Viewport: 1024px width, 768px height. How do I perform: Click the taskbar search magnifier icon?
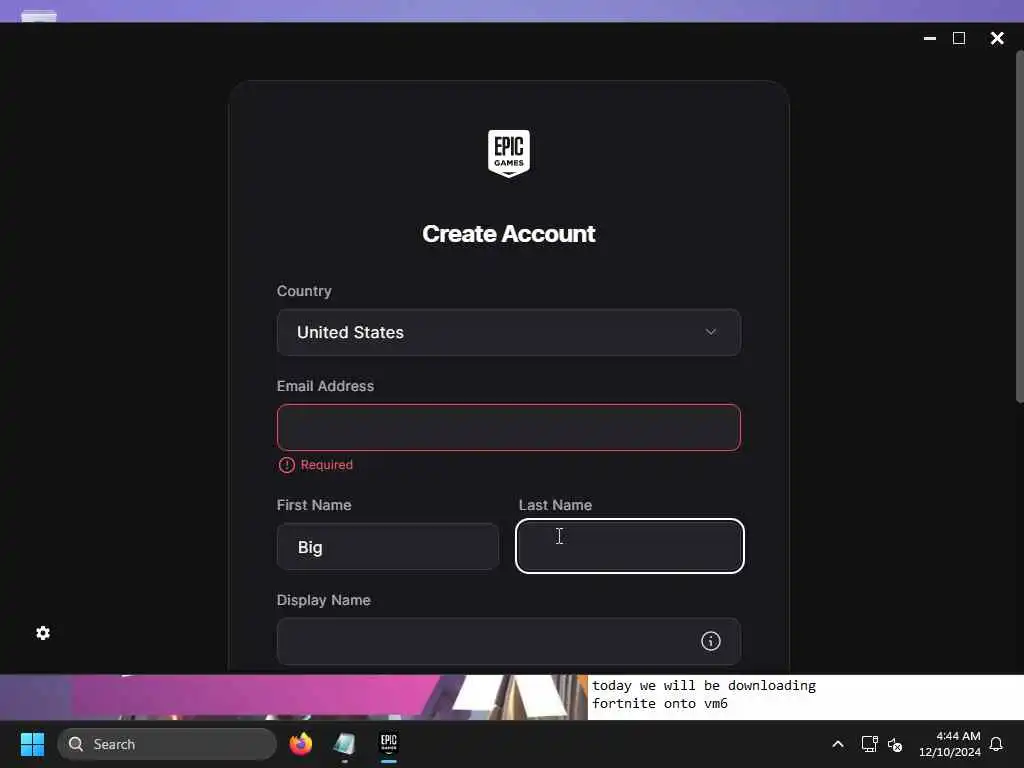tap(76, 744)
